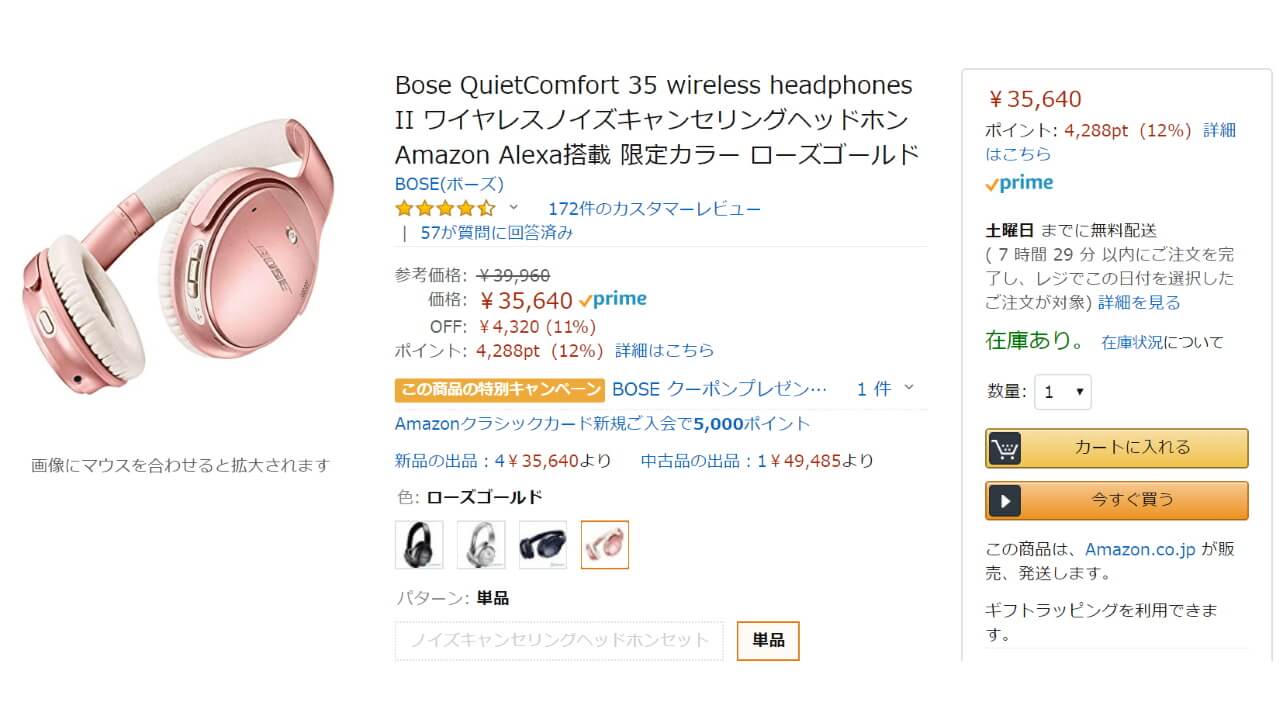Screen dimensions: 1280x720
Task: Click the Prime logo next to the price
Action: pyautogui.click(x=613, y=298)
